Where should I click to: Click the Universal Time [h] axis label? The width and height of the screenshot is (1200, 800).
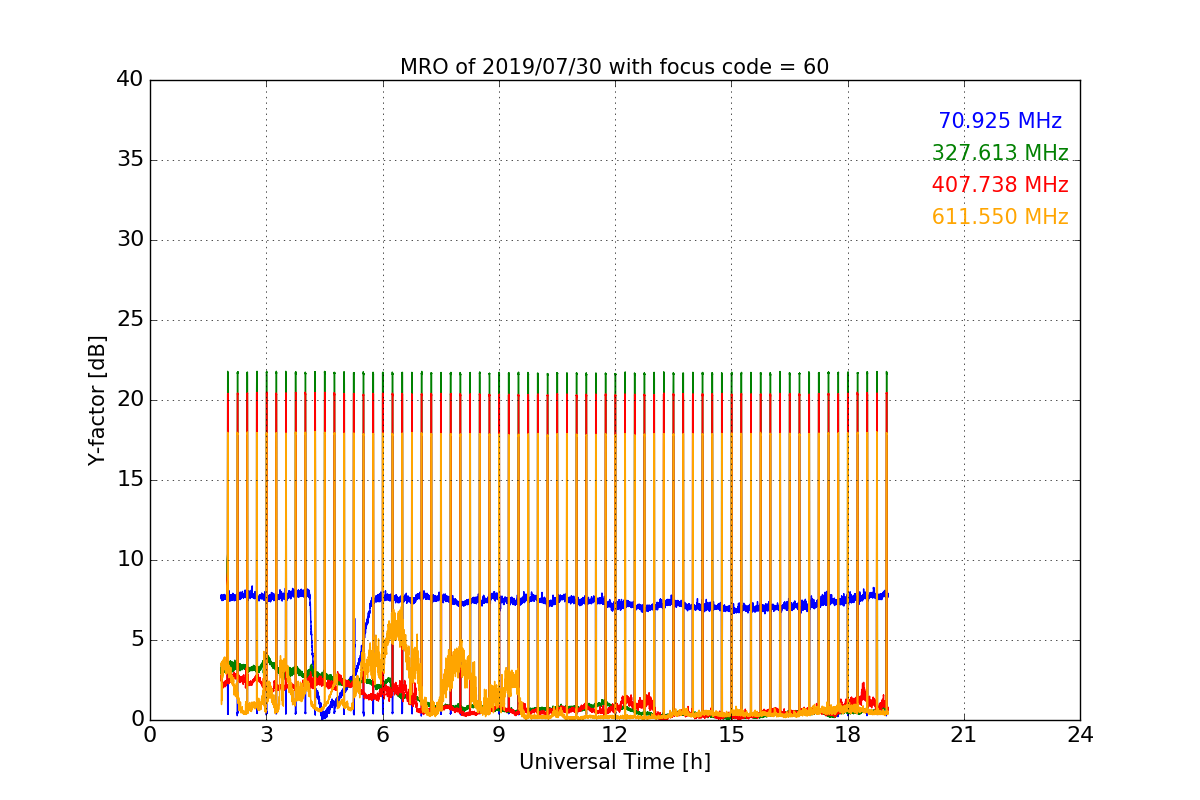point(614,762)
